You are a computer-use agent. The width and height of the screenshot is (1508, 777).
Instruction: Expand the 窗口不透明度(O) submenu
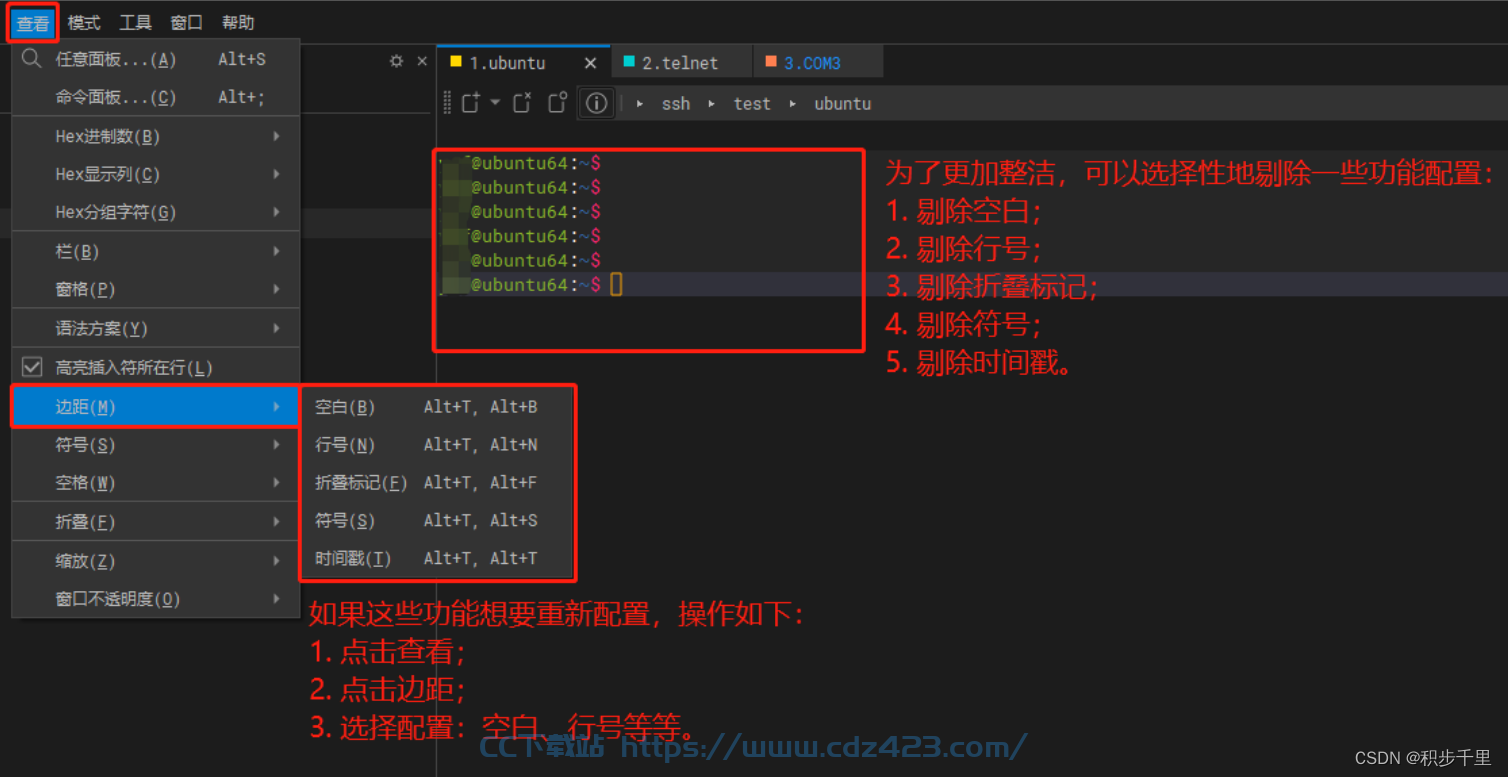(156, 599)
